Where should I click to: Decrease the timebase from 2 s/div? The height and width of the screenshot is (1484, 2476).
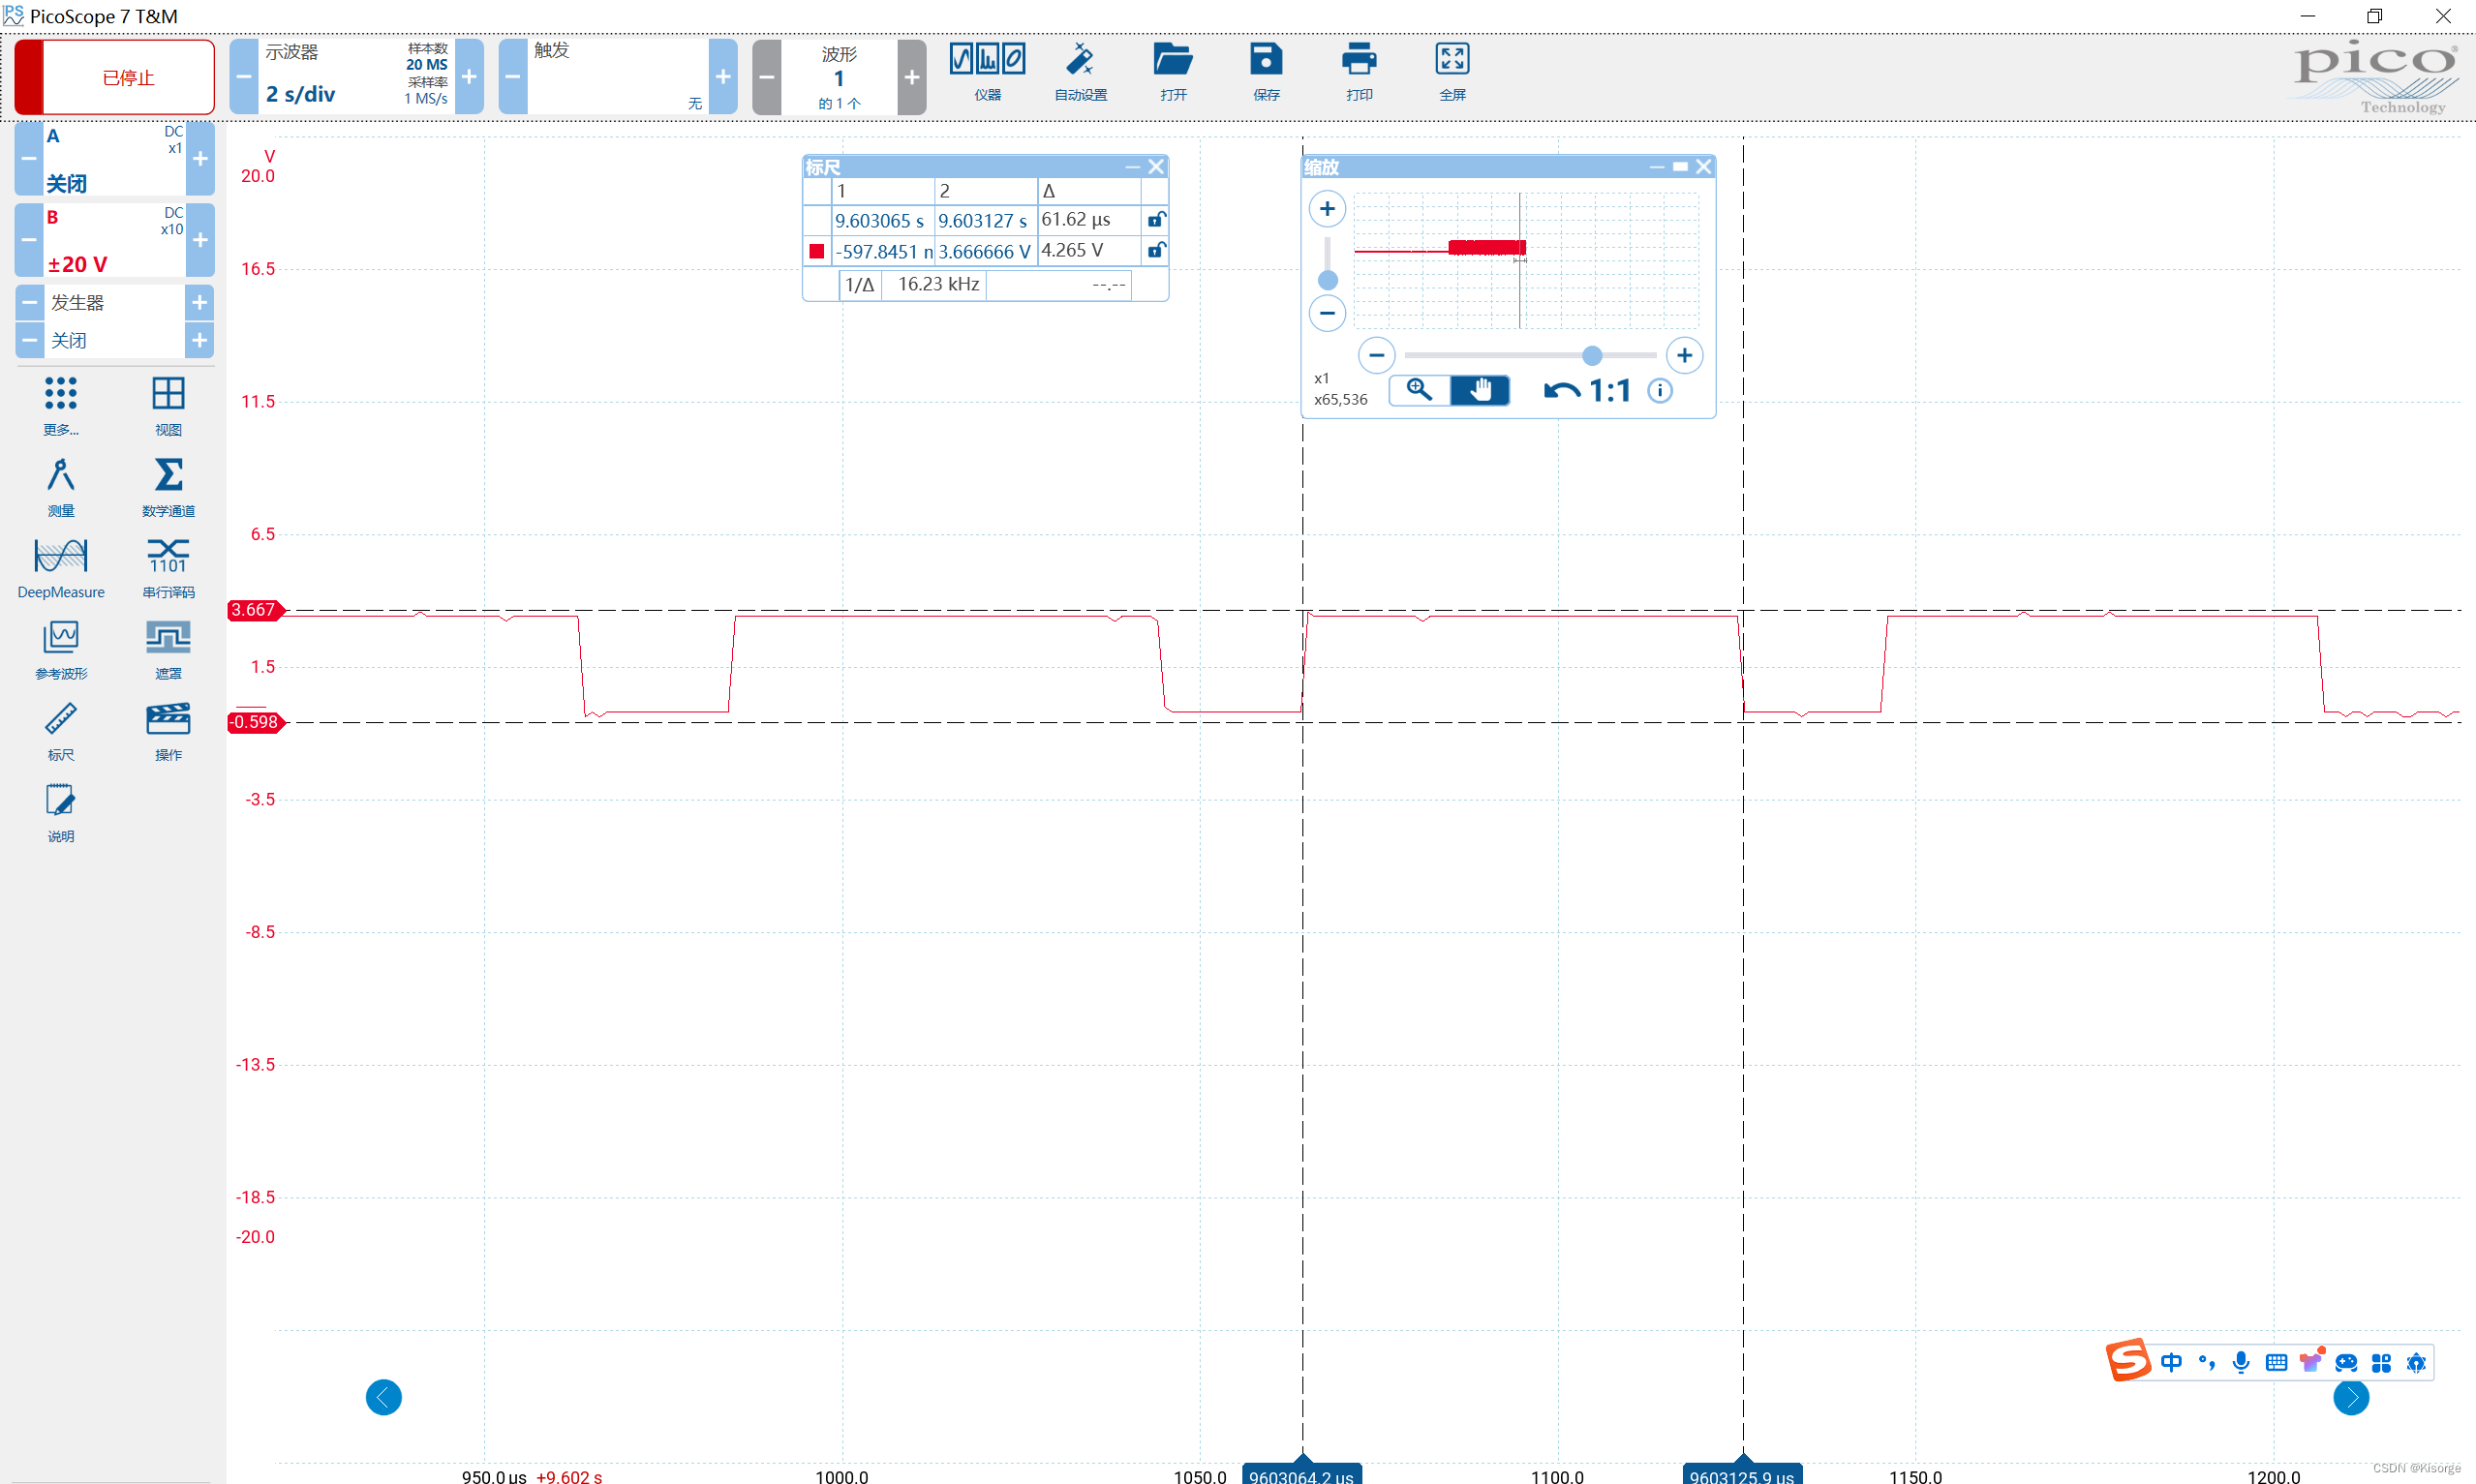point(244,77)
